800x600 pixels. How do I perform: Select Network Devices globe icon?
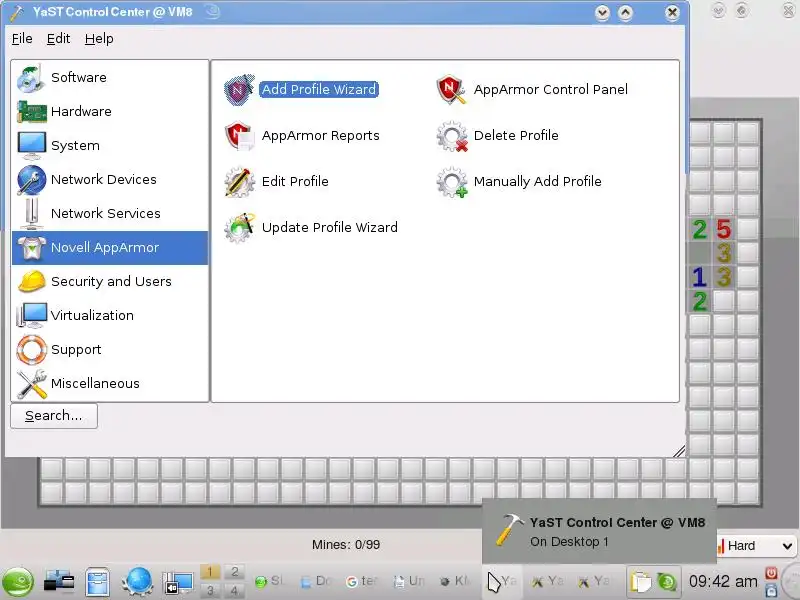pos(32,180)
